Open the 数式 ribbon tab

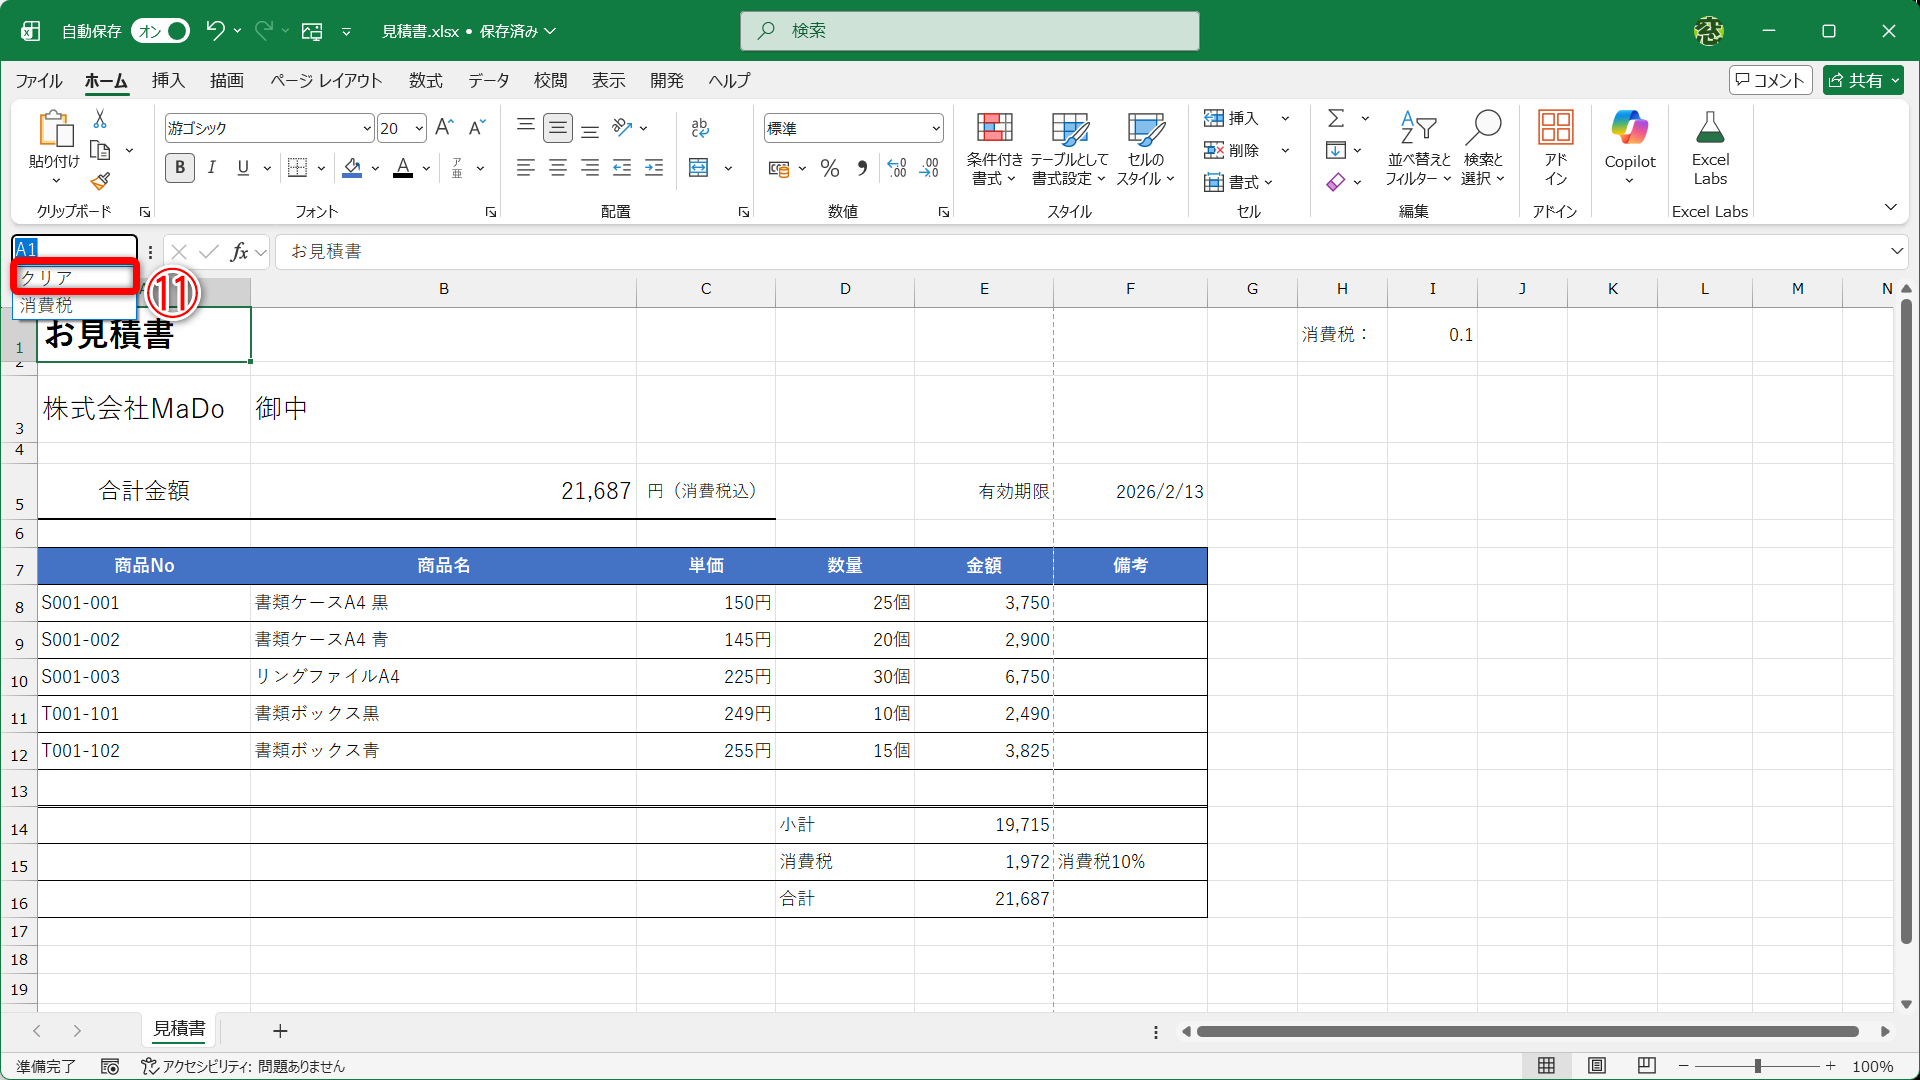coord(425,81)
